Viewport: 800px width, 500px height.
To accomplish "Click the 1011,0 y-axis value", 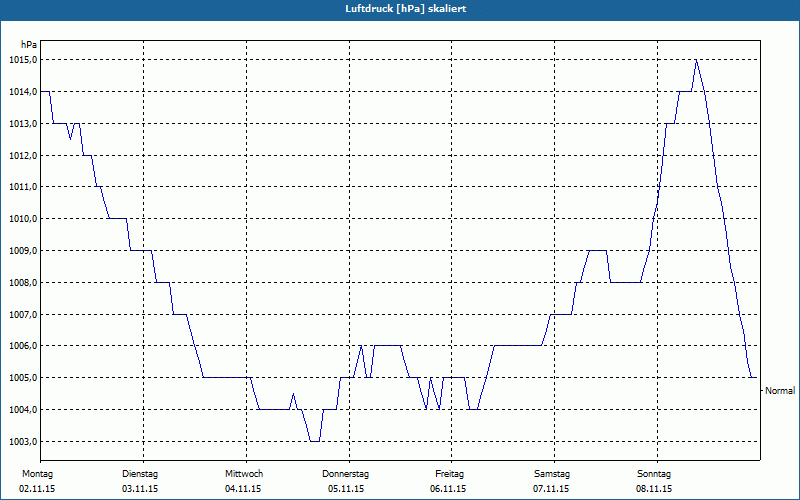I will 23,187.
